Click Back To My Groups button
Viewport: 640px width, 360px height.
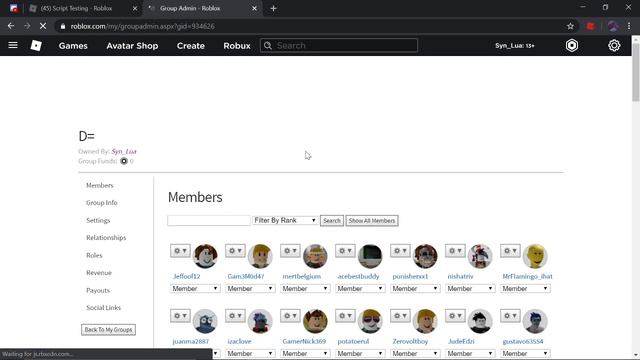pos(108,330)
